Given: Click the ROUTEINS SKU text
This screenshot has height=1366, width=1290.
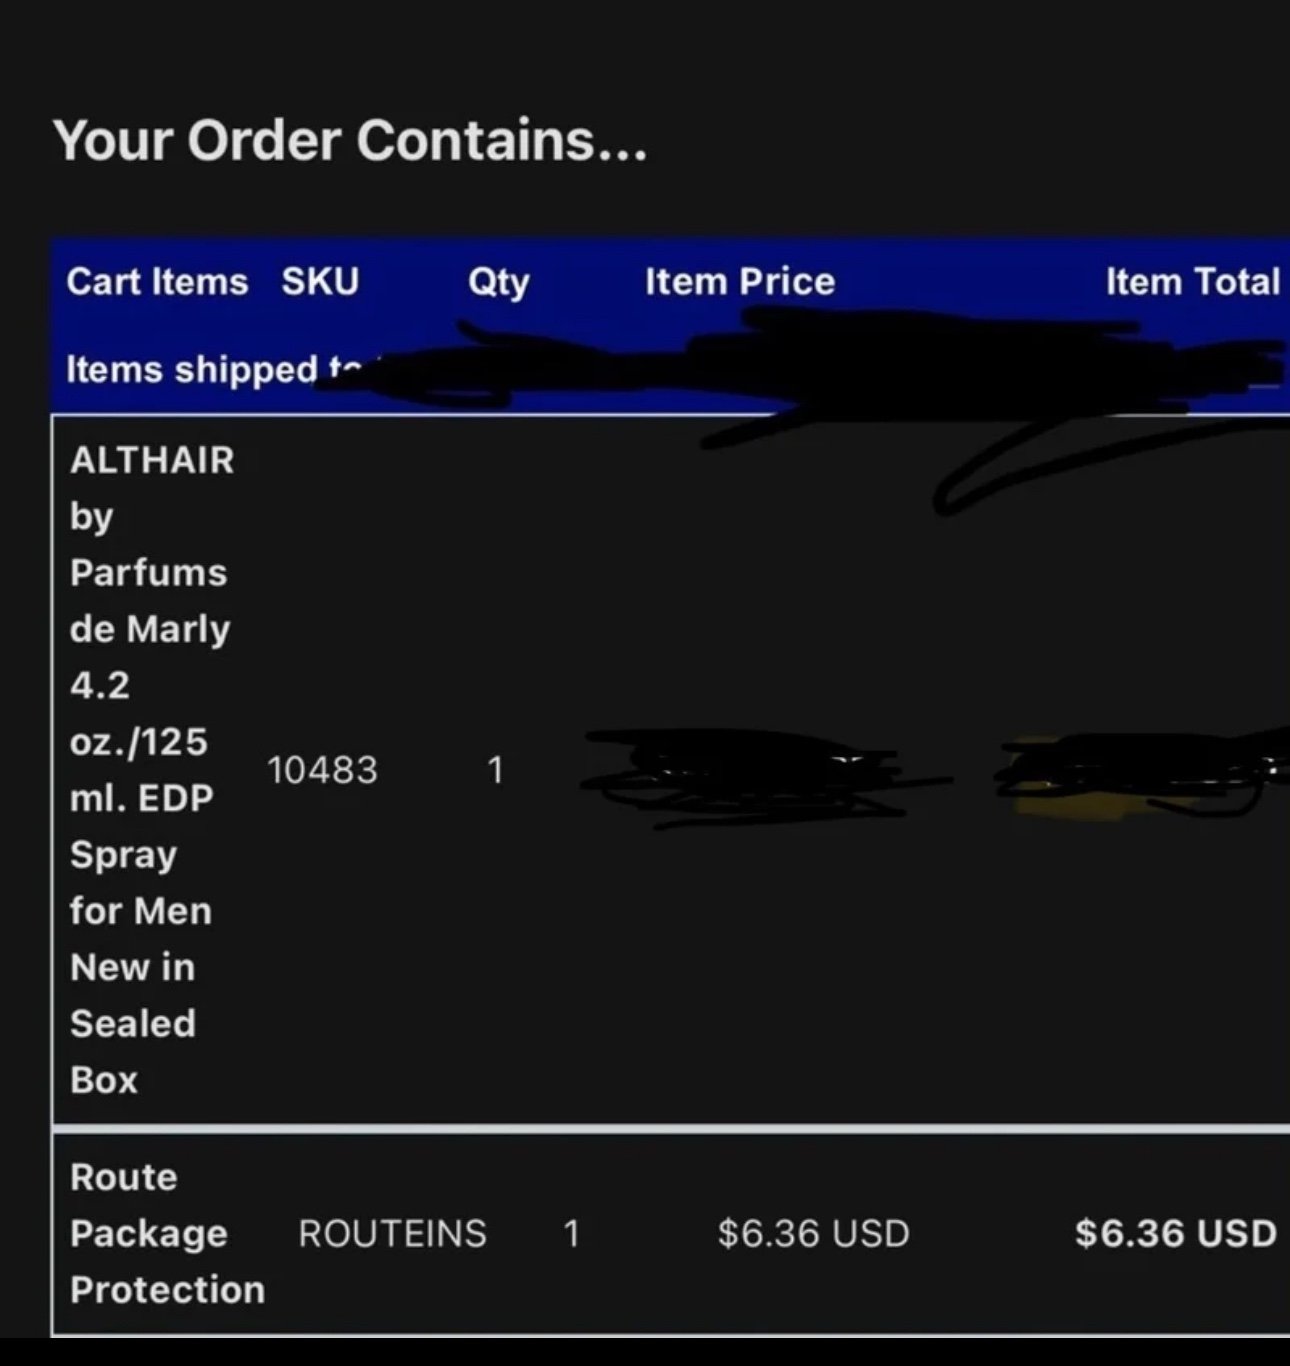Looking at the screenshot, I should (392, 1234).
